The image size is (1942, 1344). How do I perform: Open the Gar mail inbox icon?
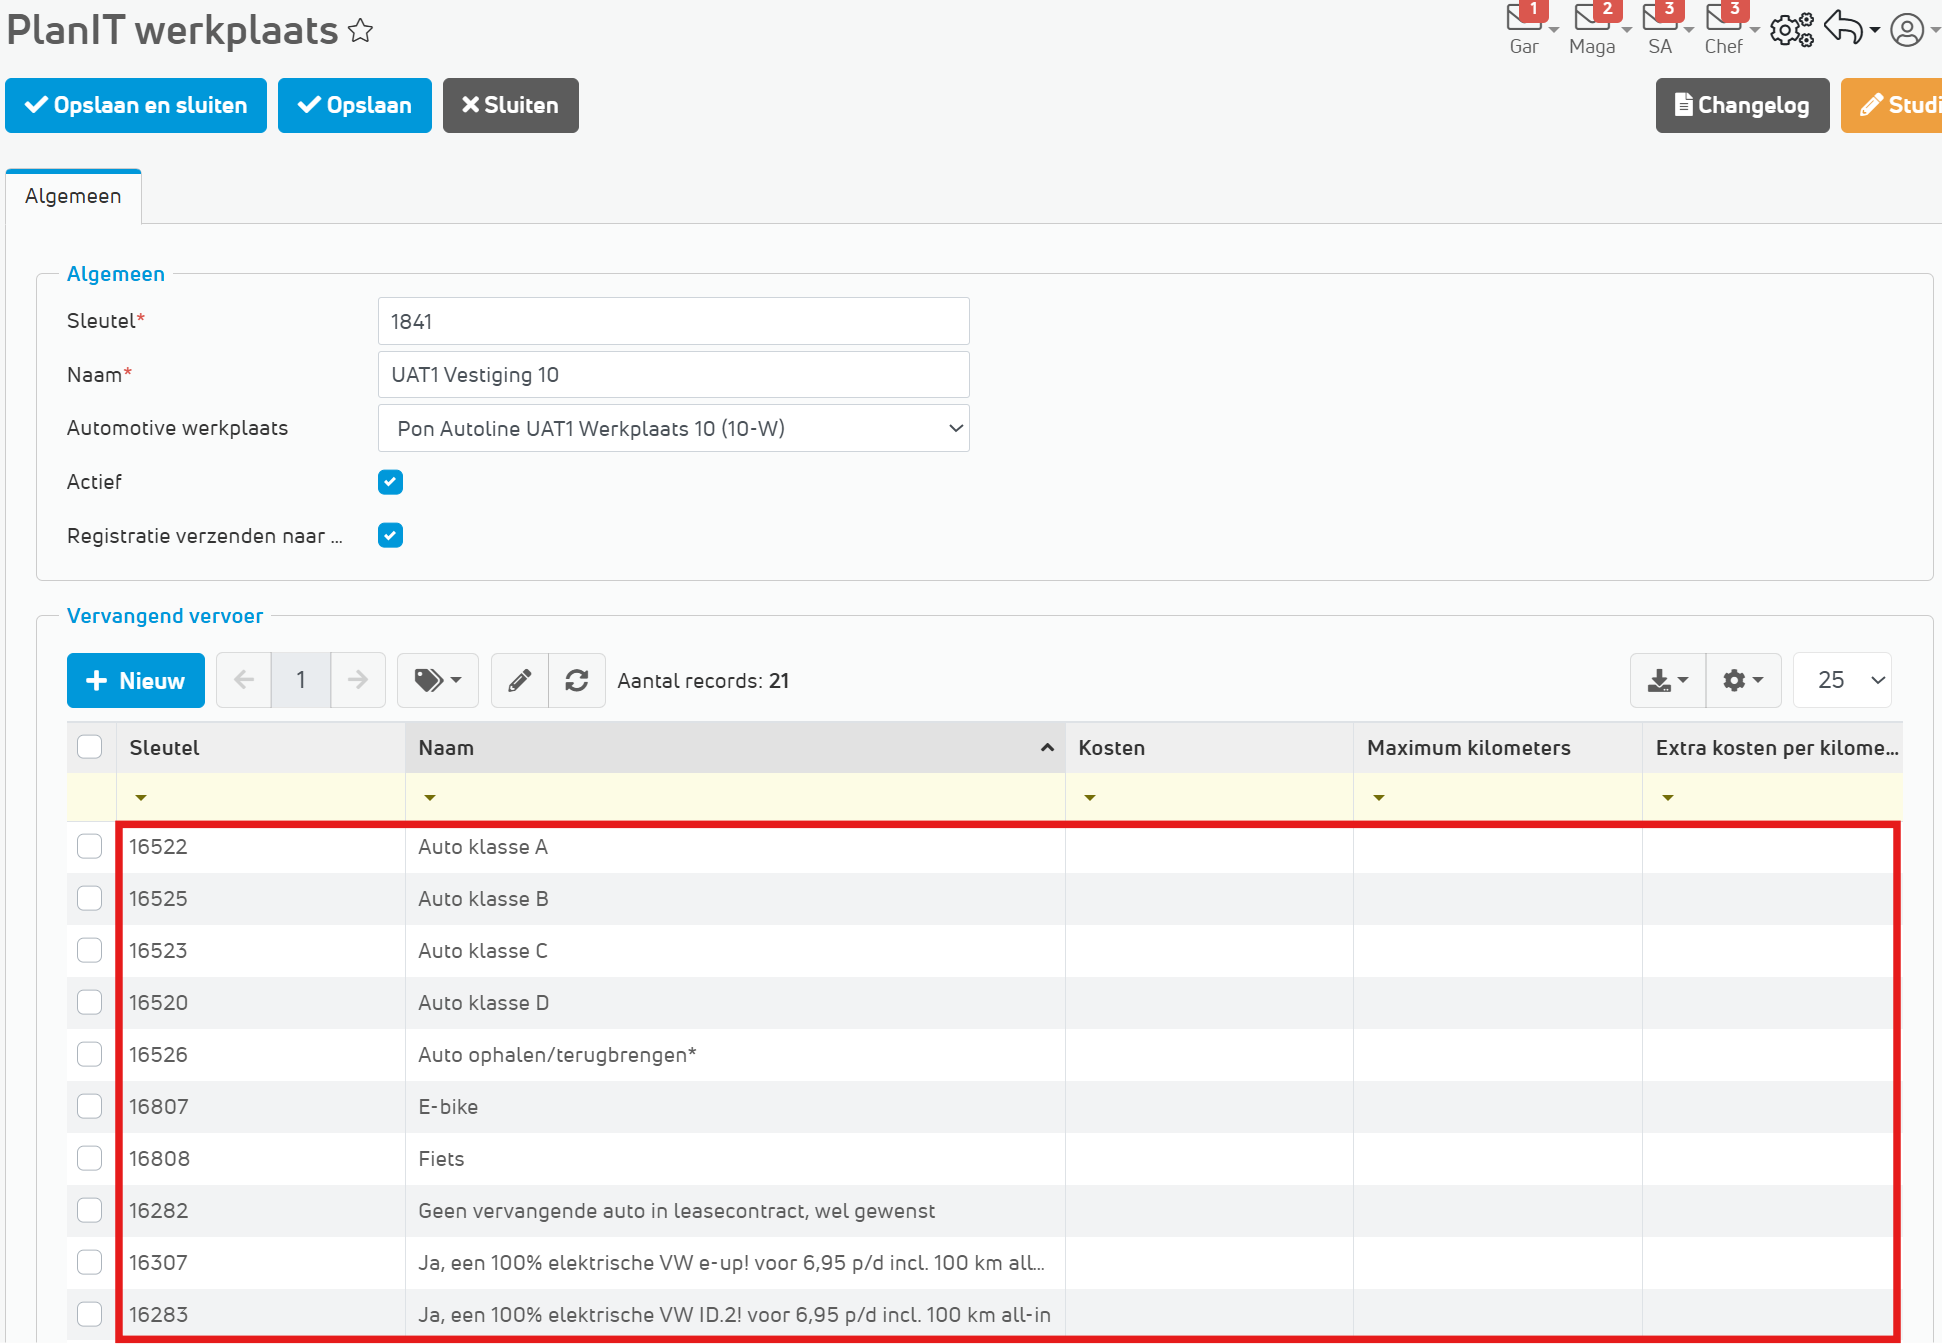coord(1524,20)
